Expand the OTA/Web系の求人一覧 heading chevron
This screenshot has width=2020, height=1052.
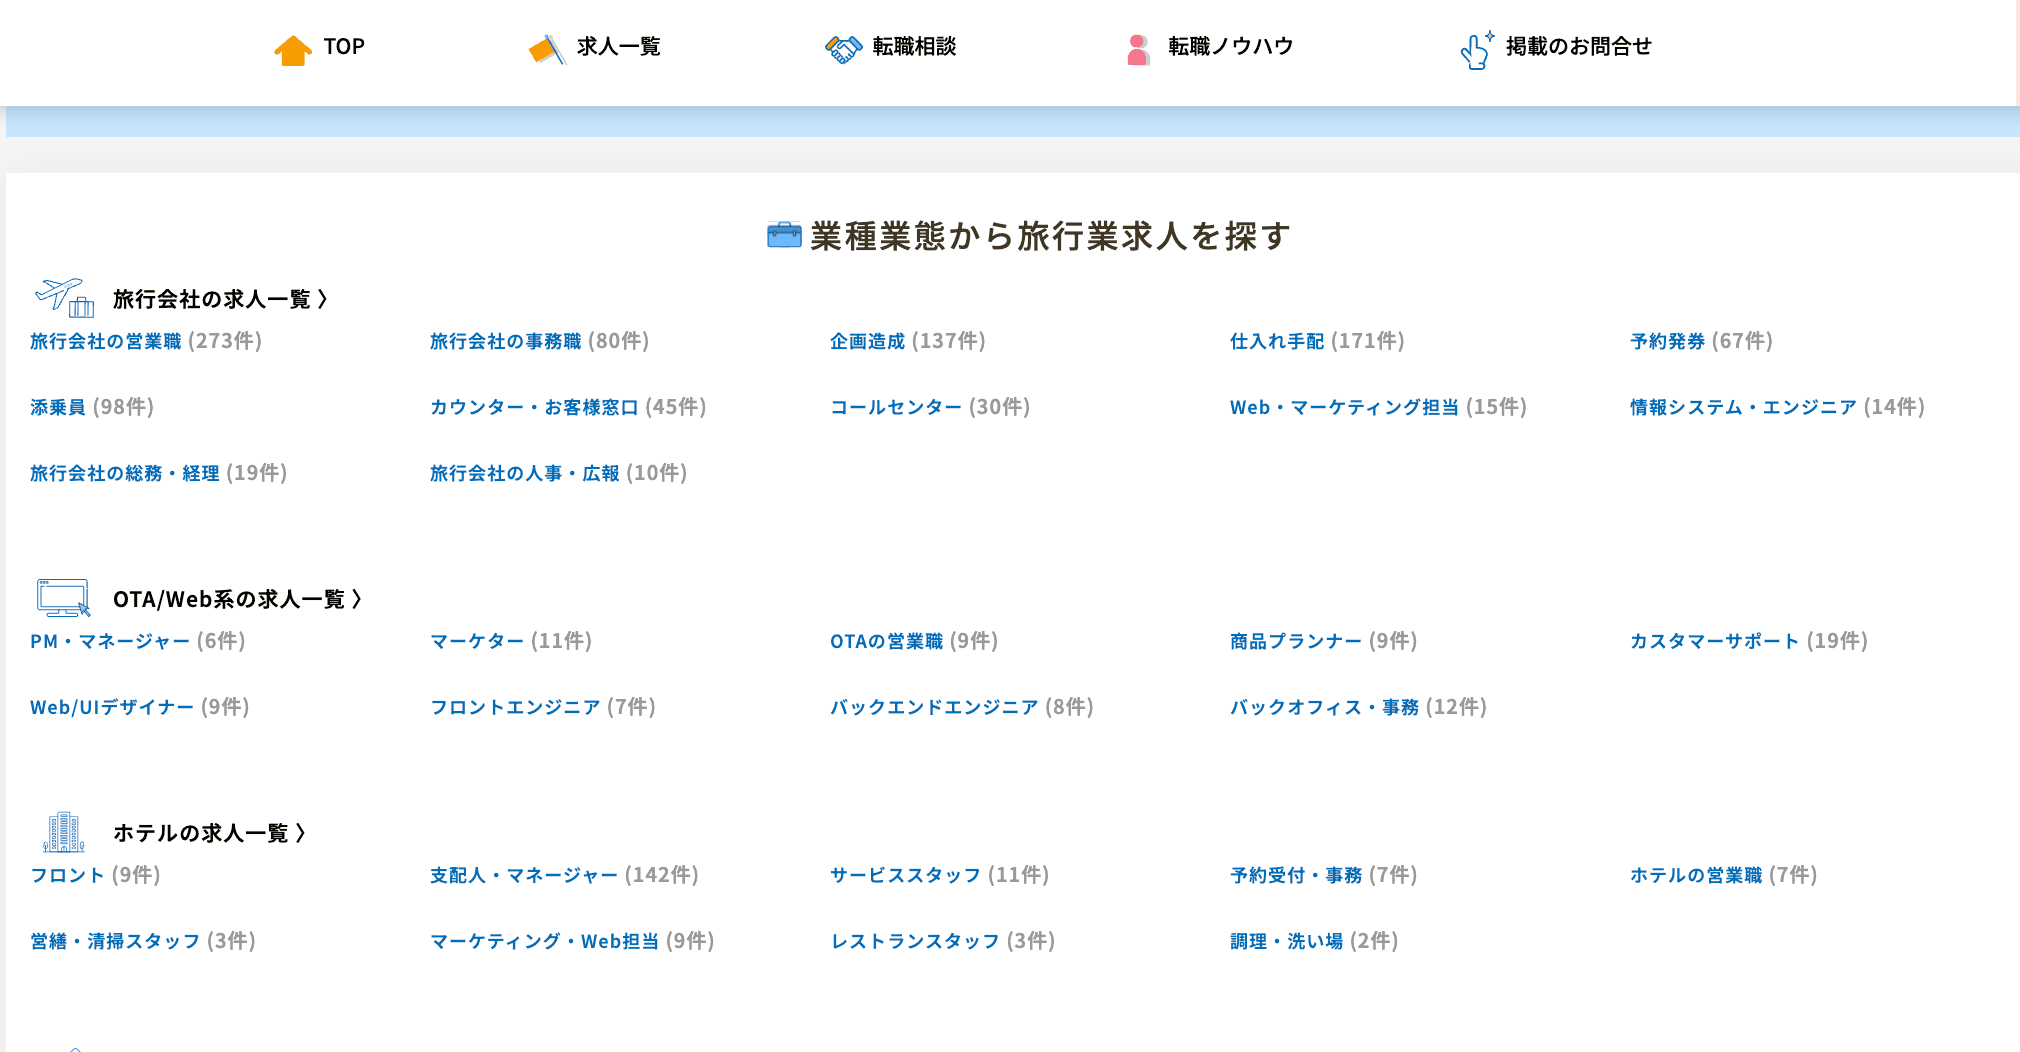tap(357, 599)
